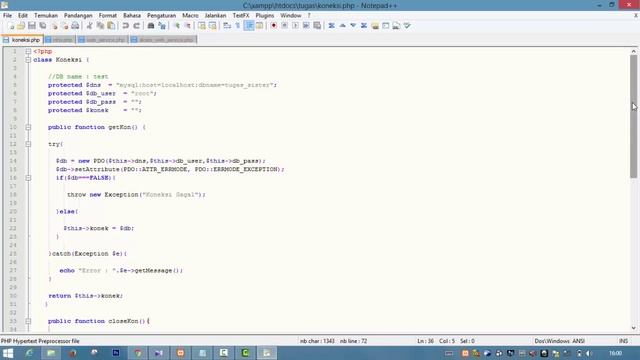Open Photoshop from the taskbar
Image resolution: width=640 pixels, height=360 pixels.
[116, 353]
